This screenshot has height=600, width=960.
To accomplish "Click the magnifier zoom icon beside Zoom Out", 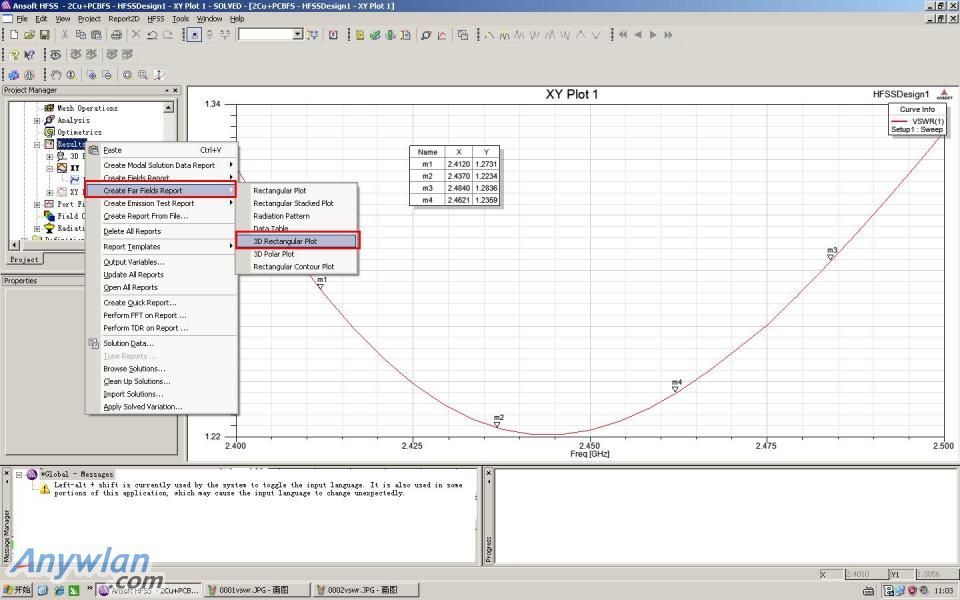I will 127,75.
